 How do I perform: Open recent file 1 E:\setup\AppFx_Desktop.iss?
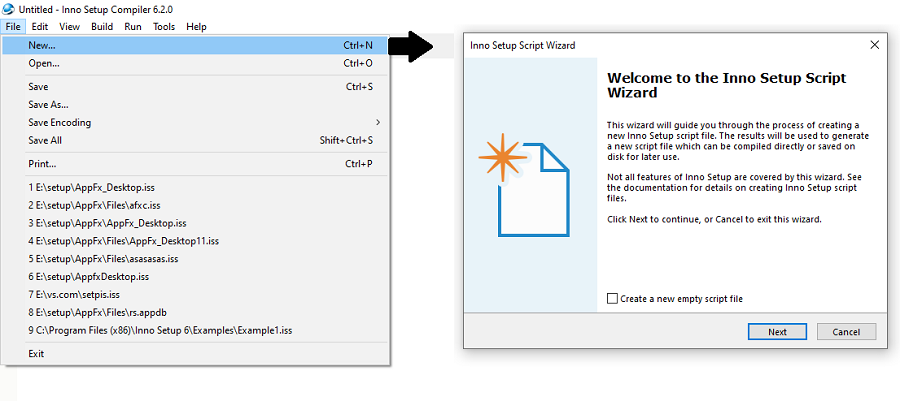click(x=195, y=187)
